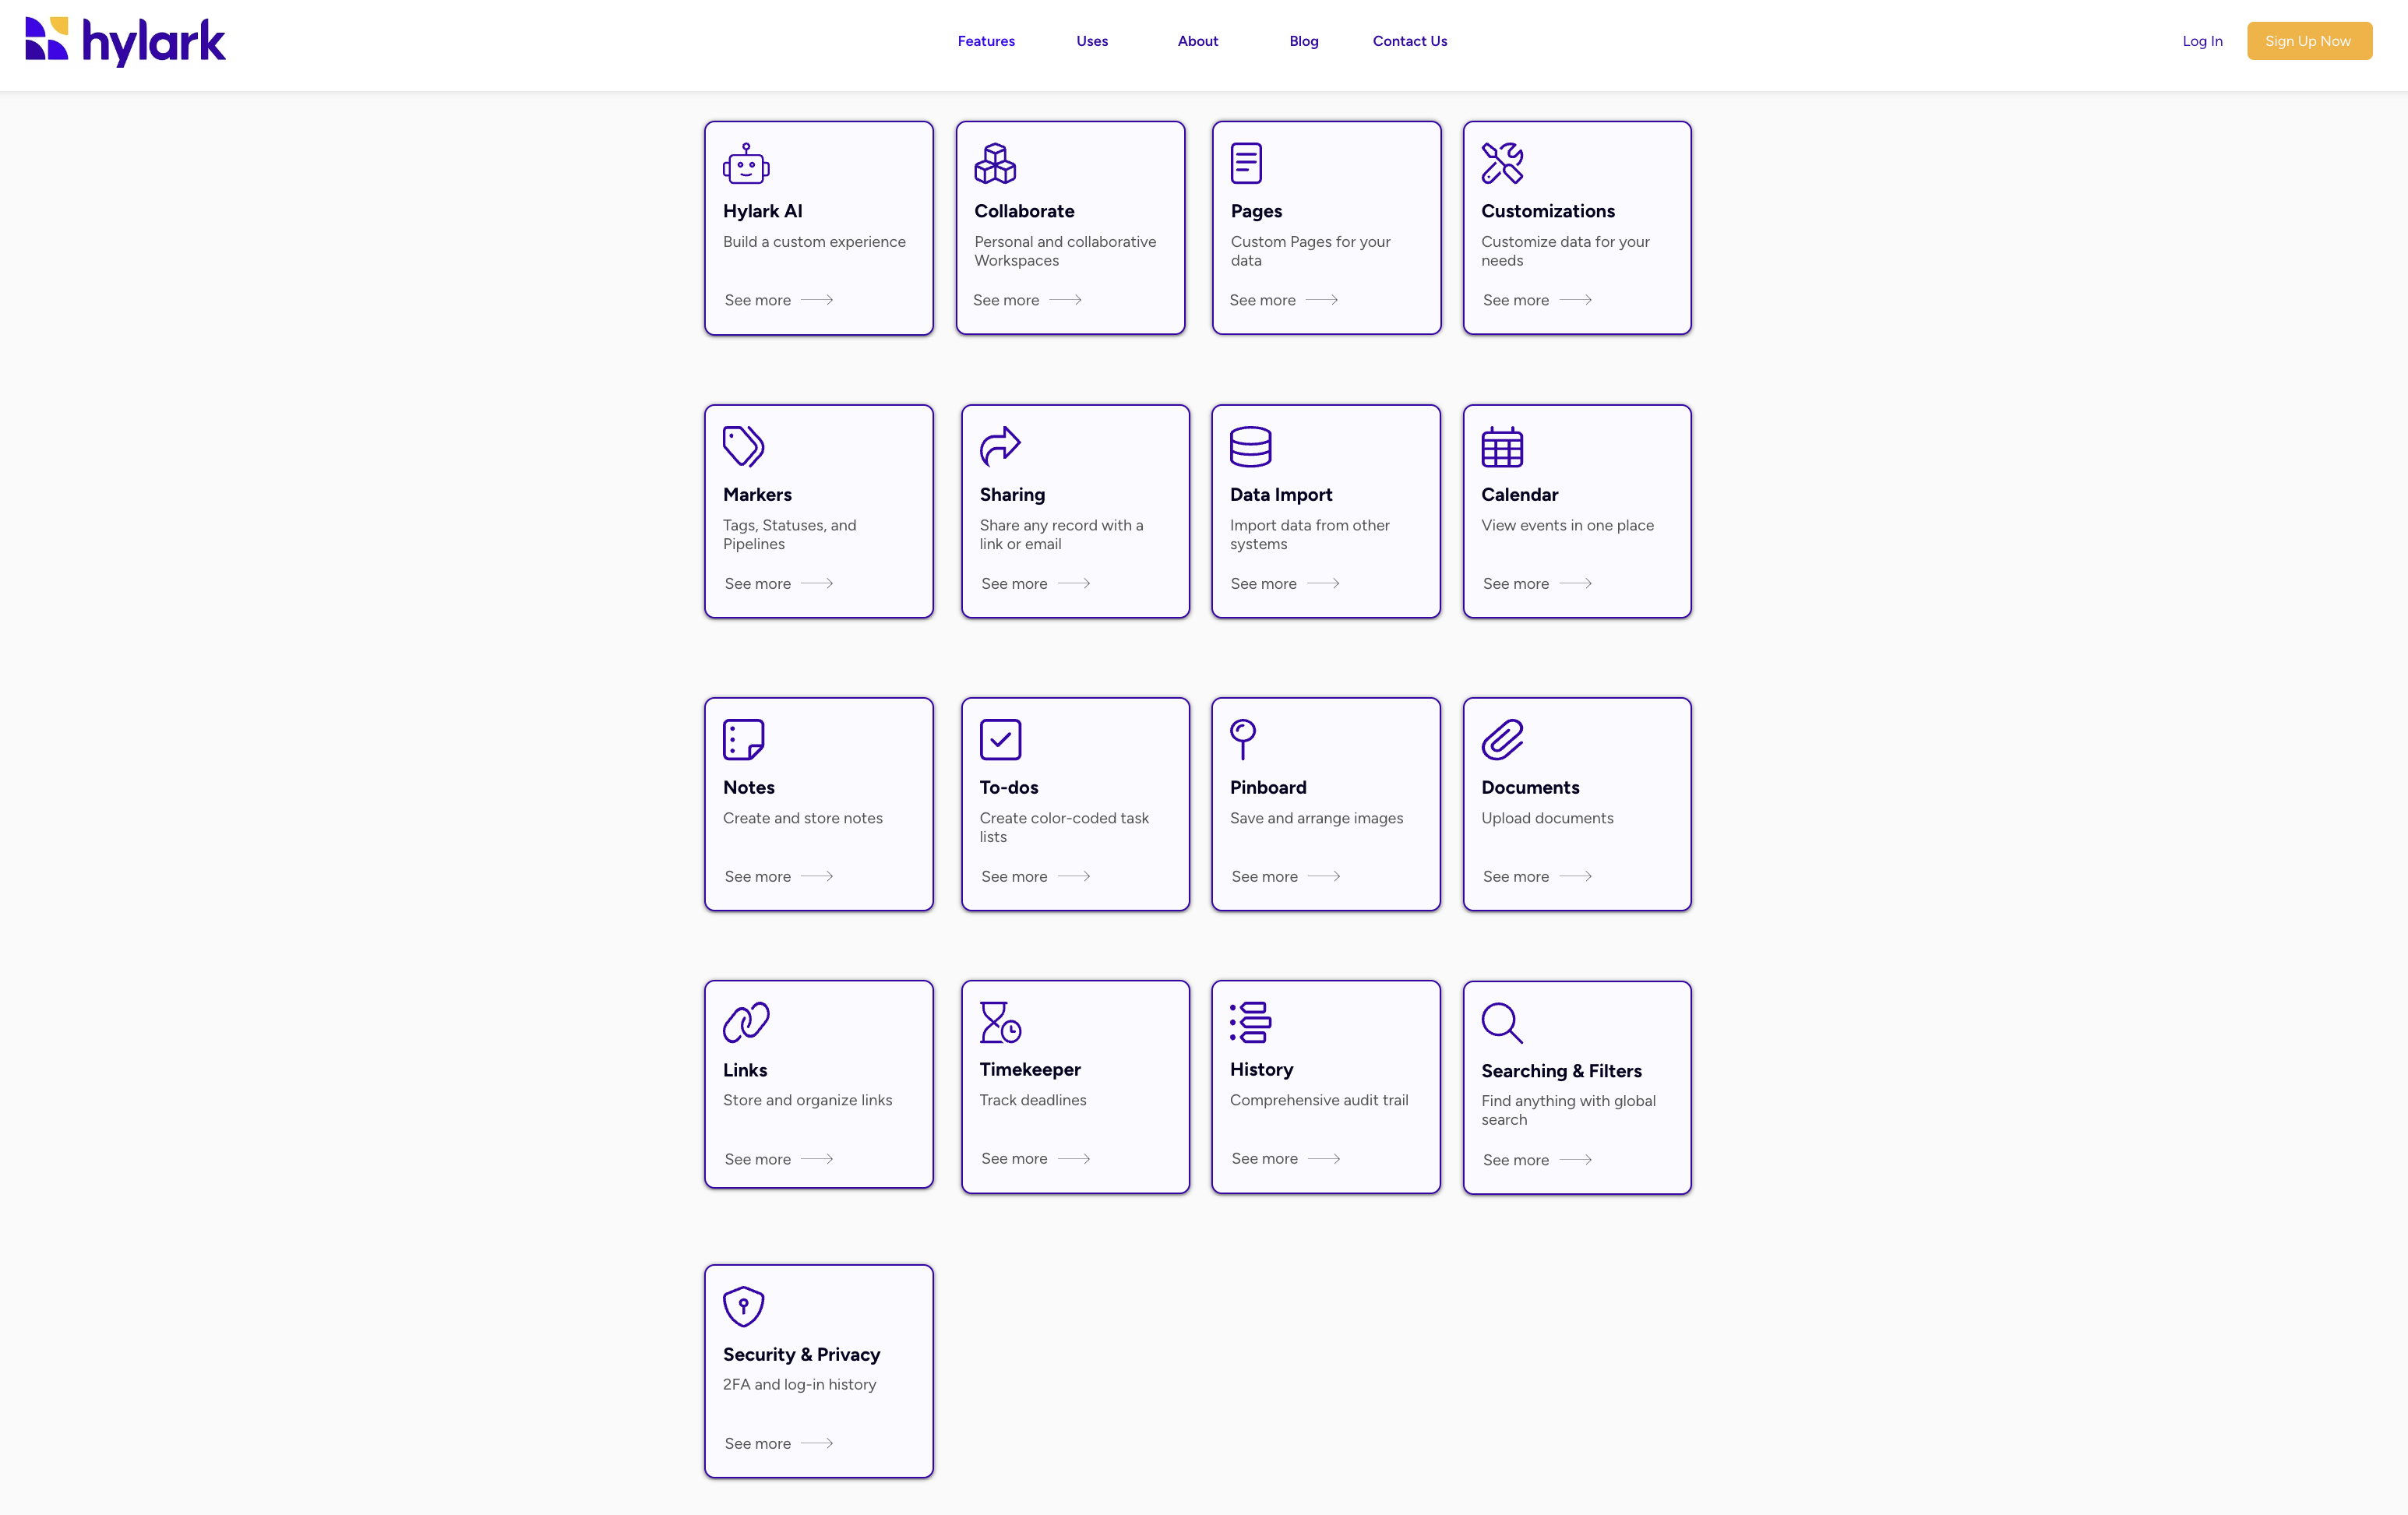Click the Data Import database icon
The width and height of the screenshot is (2408, 1515).
1250,446
